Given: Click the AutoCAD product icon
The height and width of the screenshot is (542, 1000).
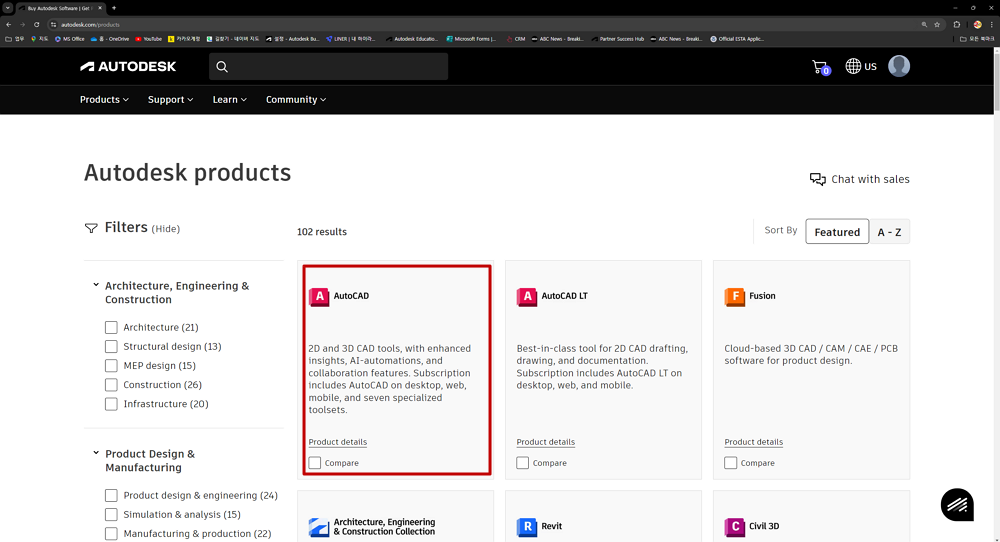Looking at the screenshot, I should (319, 297).
